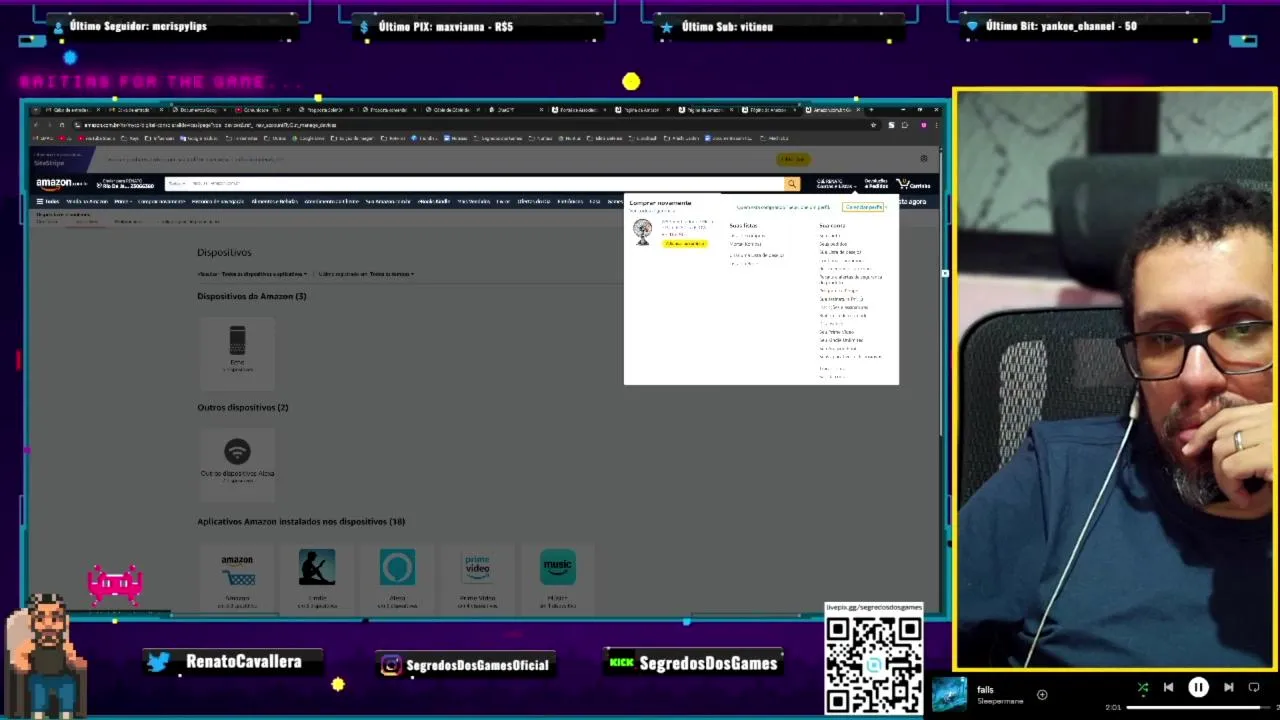Click the 'falls' album cover thumbnail
This screenshot has width=1280, height=720.
tap(950, 694)
